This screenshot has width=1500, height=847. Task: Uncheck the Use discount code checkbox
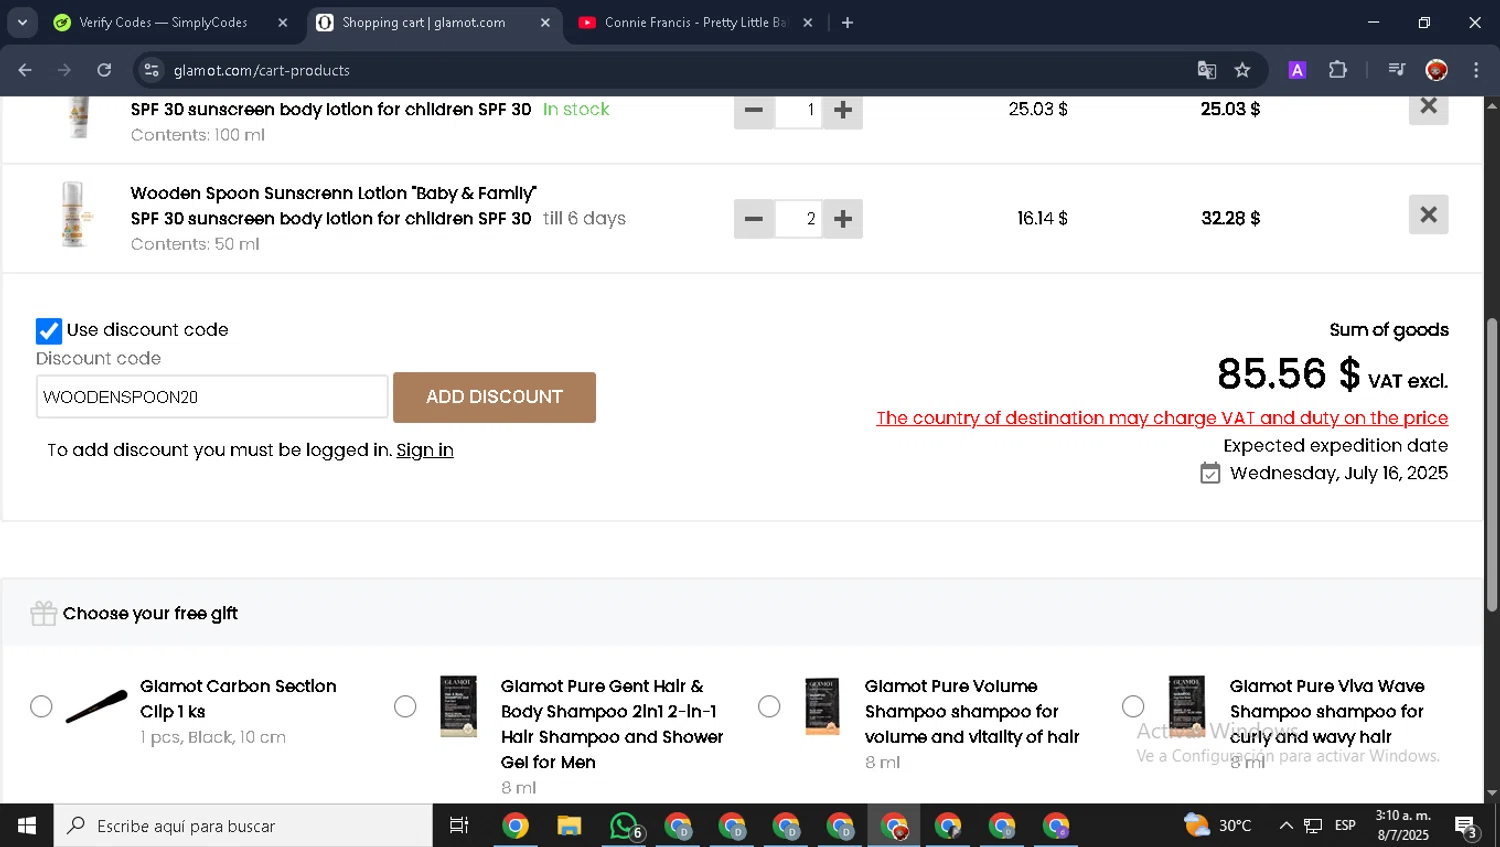(48, 331)
